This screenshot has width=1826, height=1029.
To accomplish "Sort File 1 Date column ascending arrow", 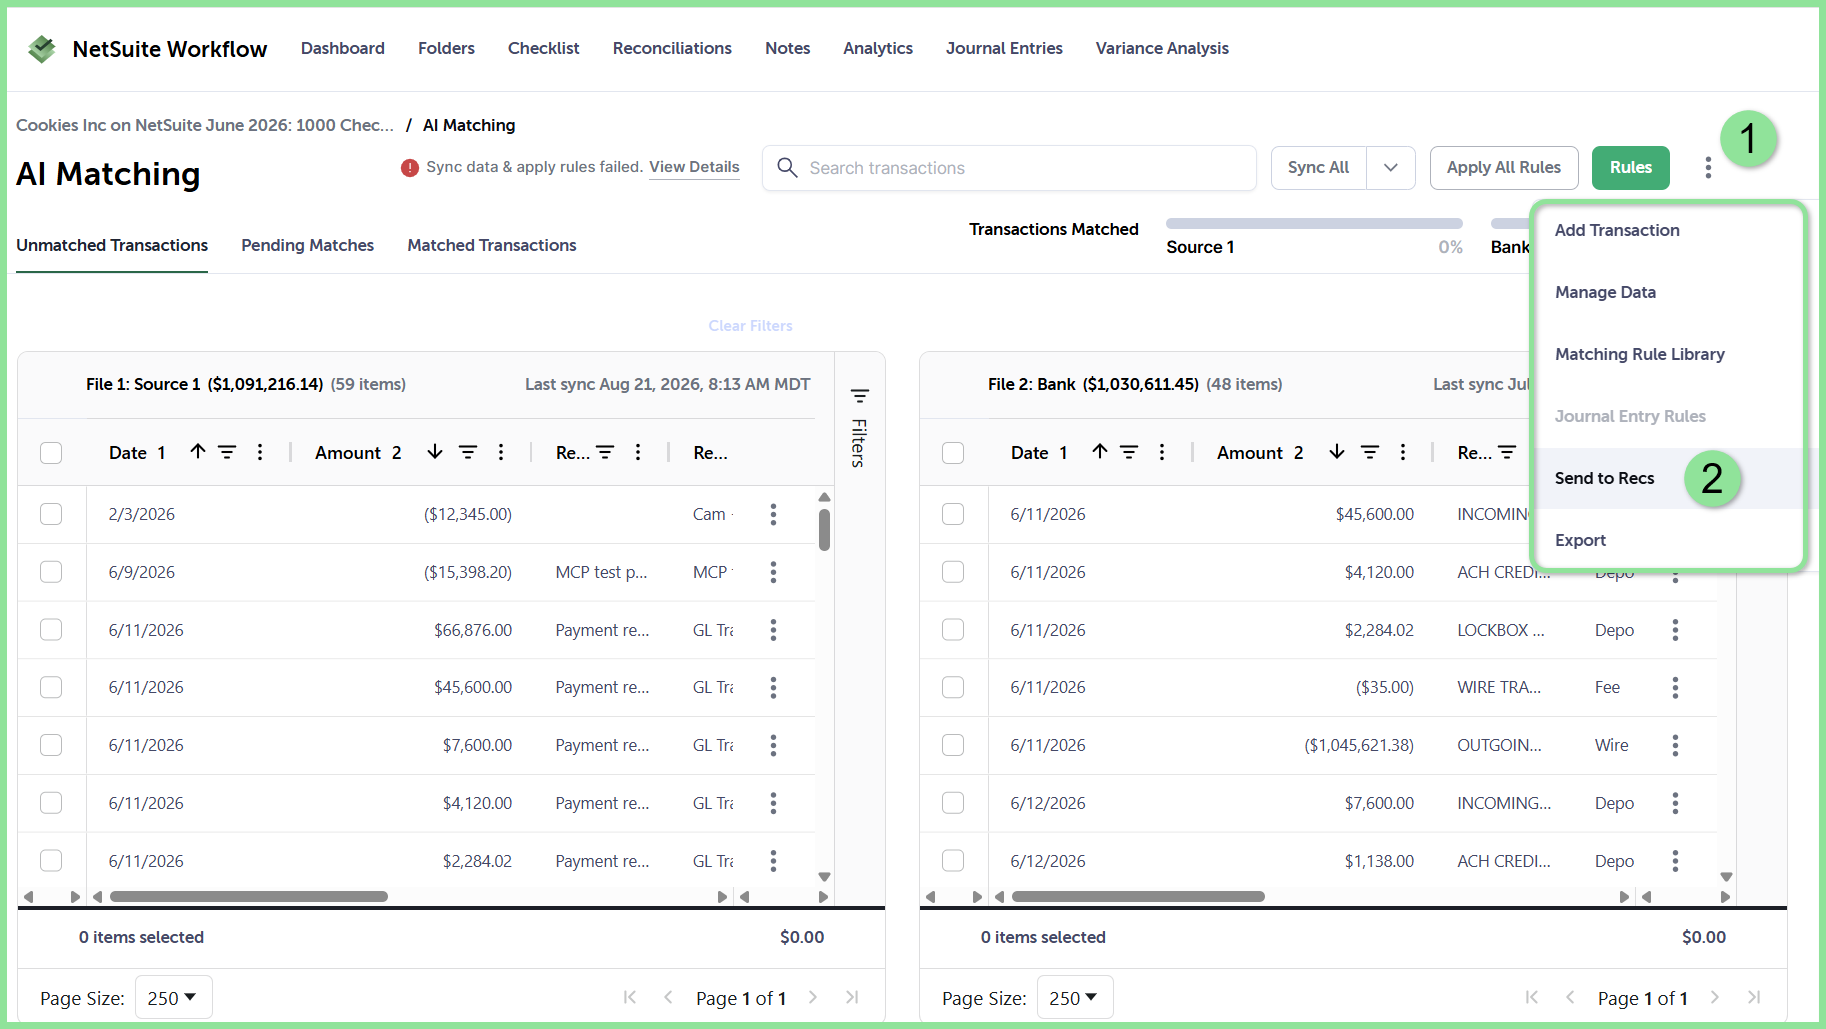I will (x=198, y=452).
